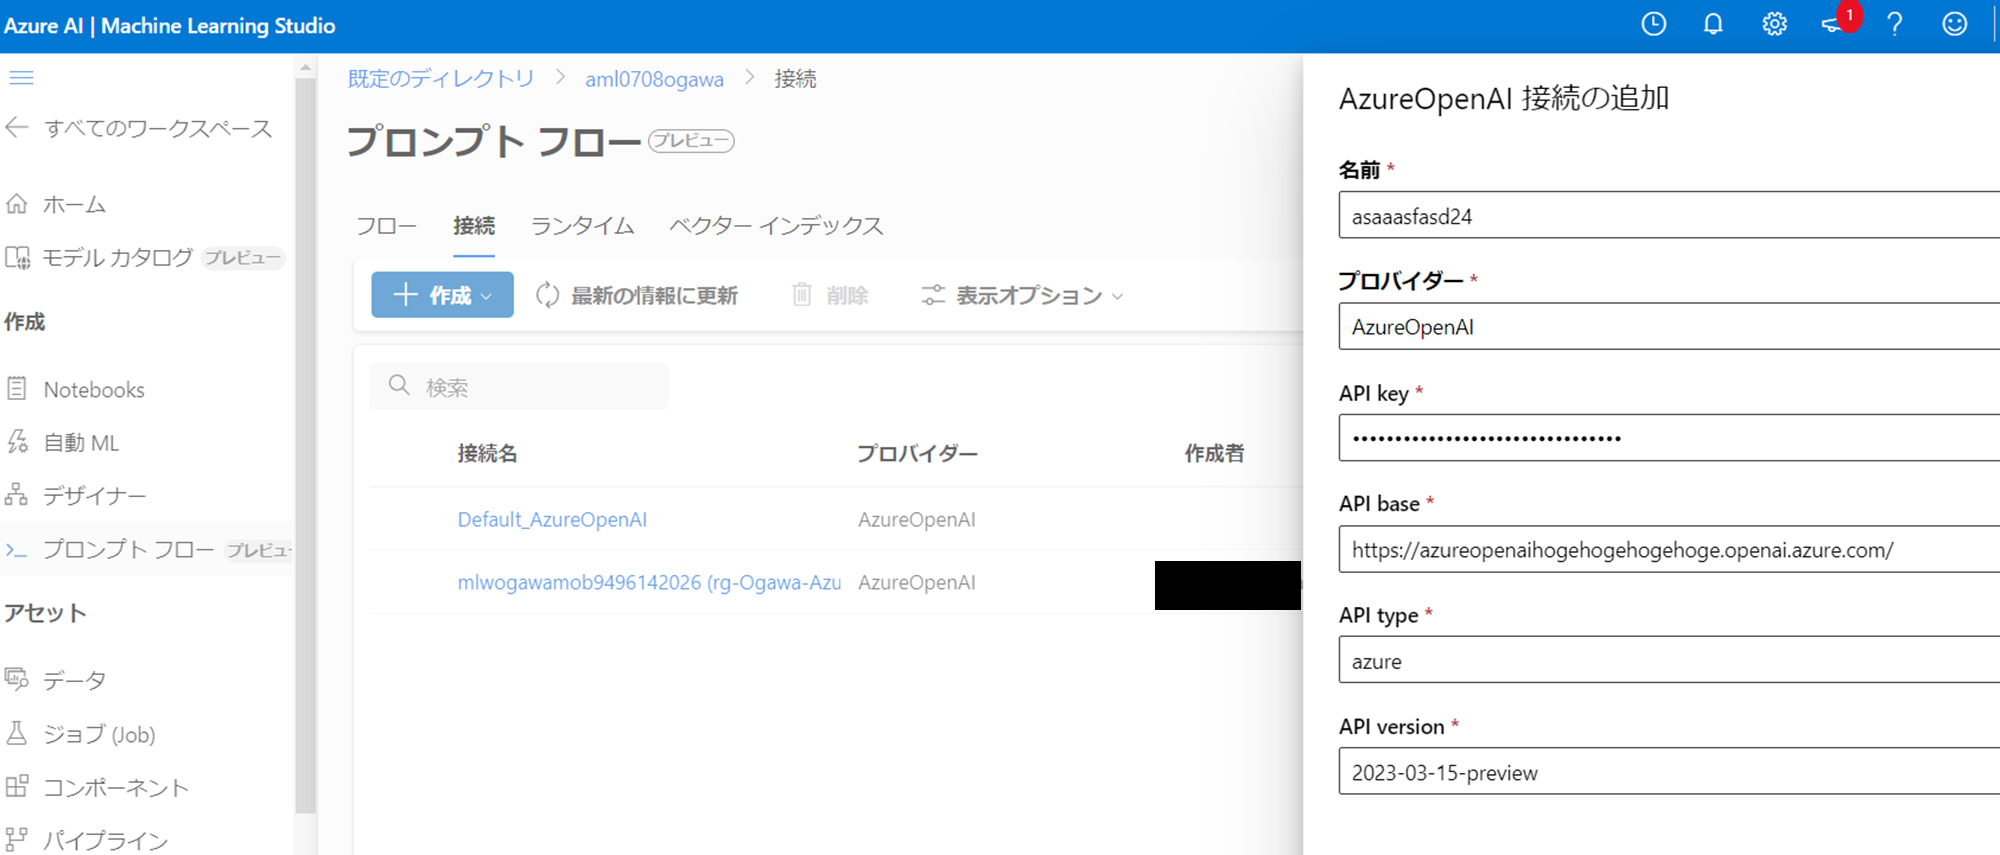Open パイプライン in the sidebar
The width and height of the screenshot is (2000, 855).
click(x=106, y=840)
